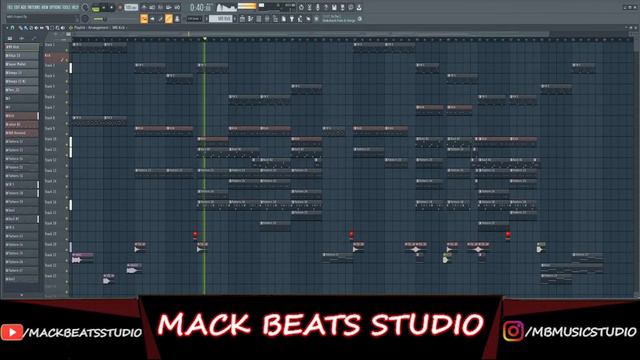Click the question mark help icon

coord(326,7)
